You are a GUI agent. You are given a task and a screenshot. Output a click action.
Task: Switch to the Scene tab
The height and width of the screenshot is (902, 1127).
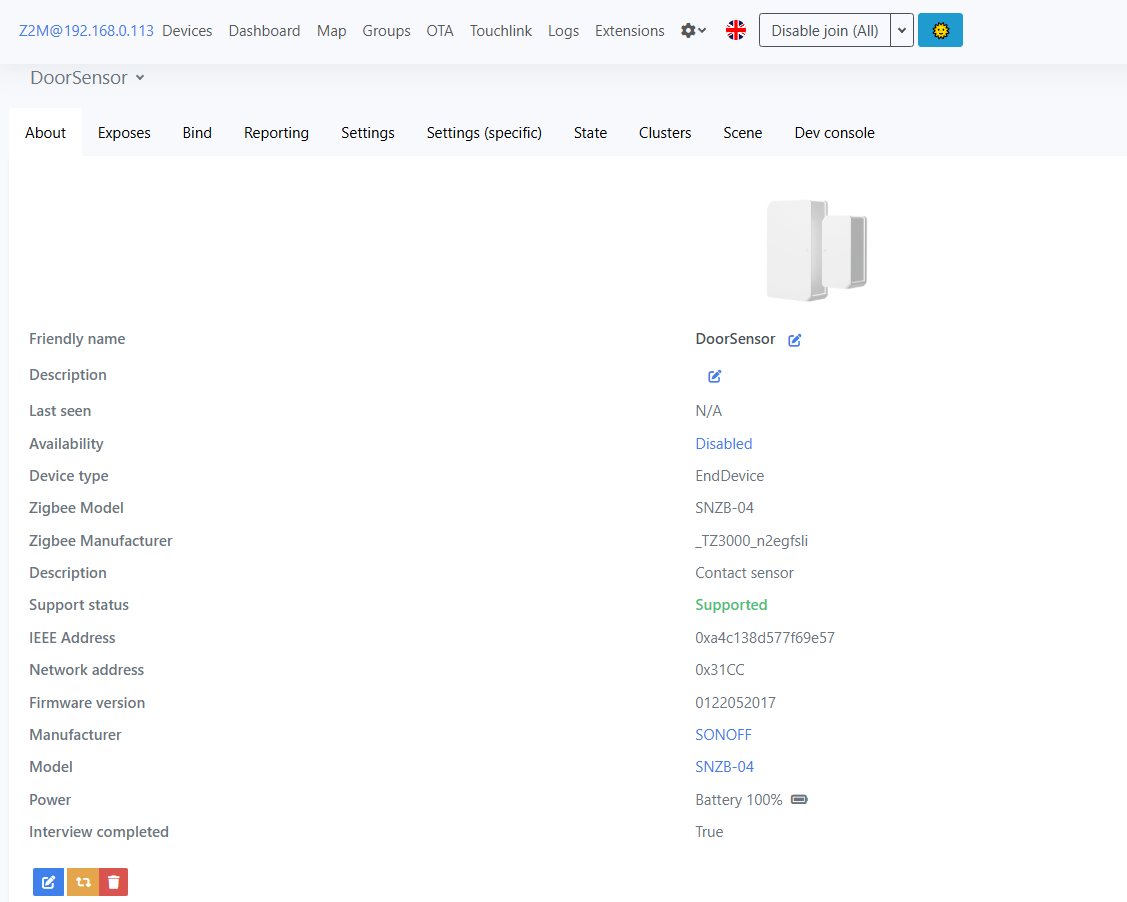tap(742, 133)
